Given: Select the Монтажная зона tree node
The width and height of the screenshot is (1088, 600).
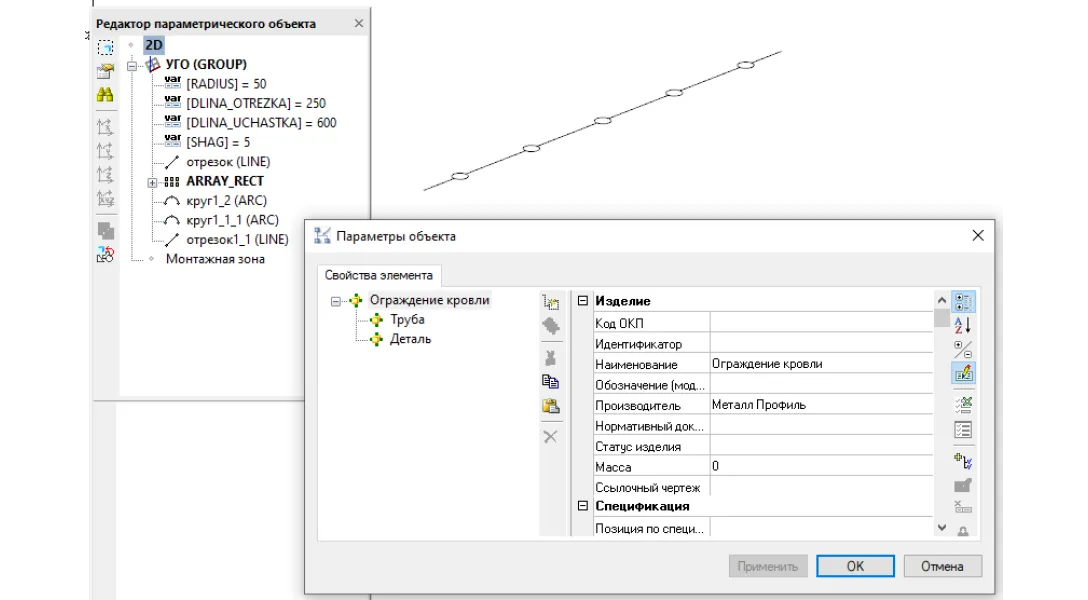Looking at the screenshot, I should pyautogui.click(x=215, y=259).
